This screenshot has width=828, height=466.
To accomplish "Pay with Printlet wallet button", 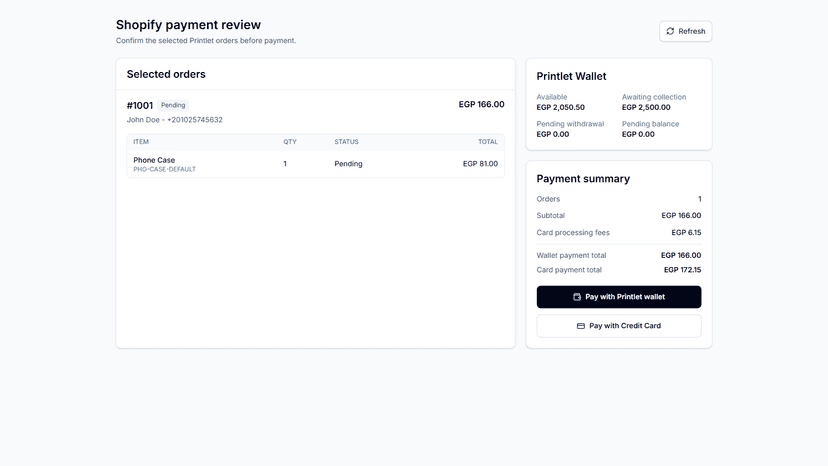I will [619, 297].
